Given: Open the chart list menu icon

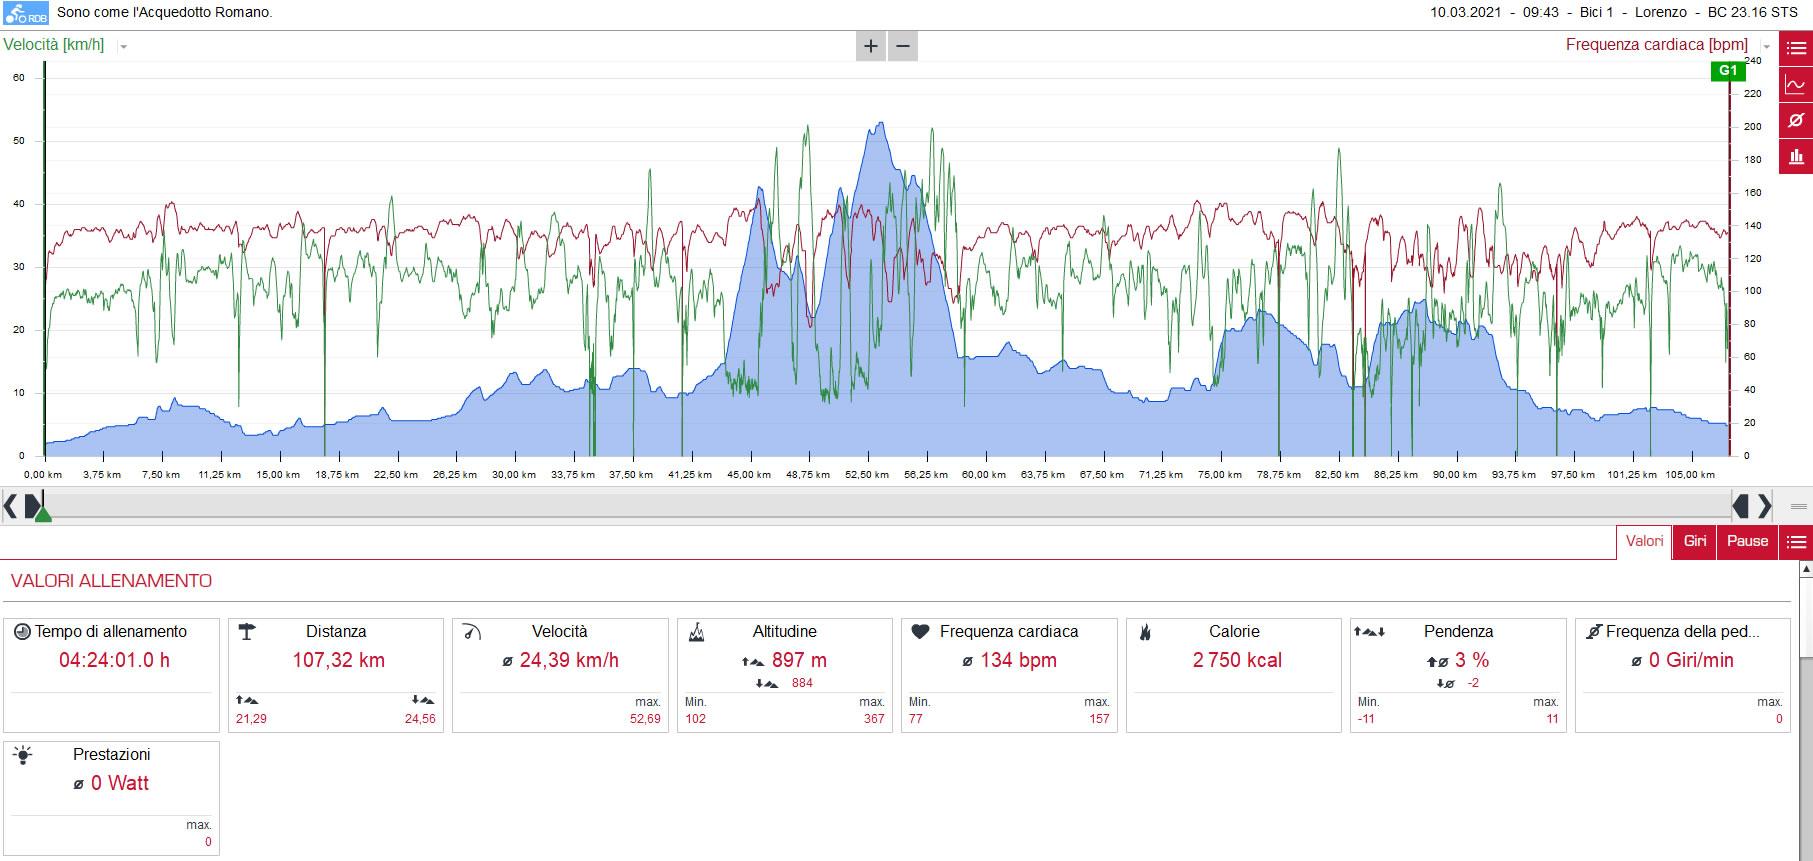Looking at the screenshot, I should [x=1796, y=48].
